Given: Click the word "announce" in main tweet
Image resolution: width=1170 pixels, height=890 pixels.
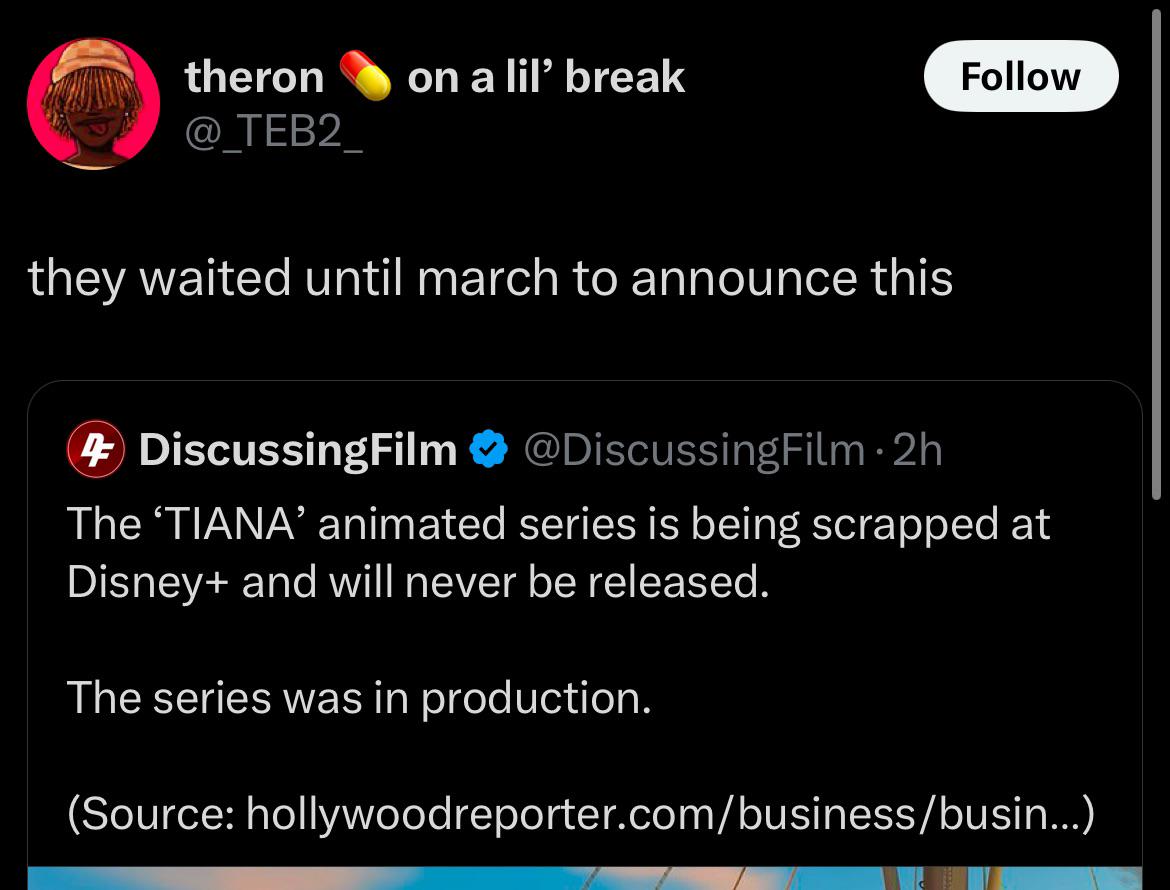Looking at the screenshot, I should point(742,278).
